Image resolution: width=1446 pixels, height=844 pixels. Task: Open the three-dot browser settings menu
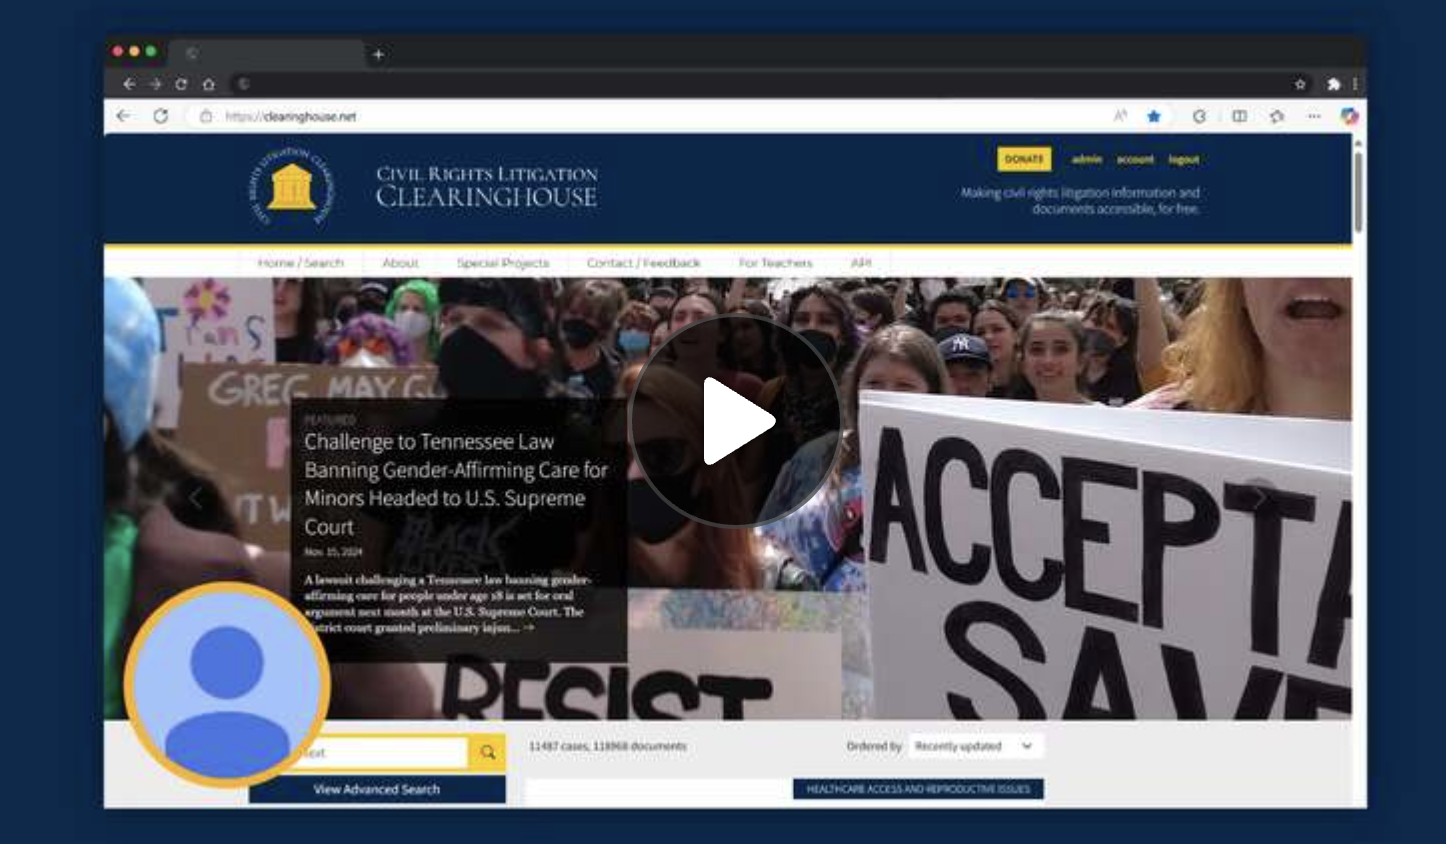[x=1314, y=116]
